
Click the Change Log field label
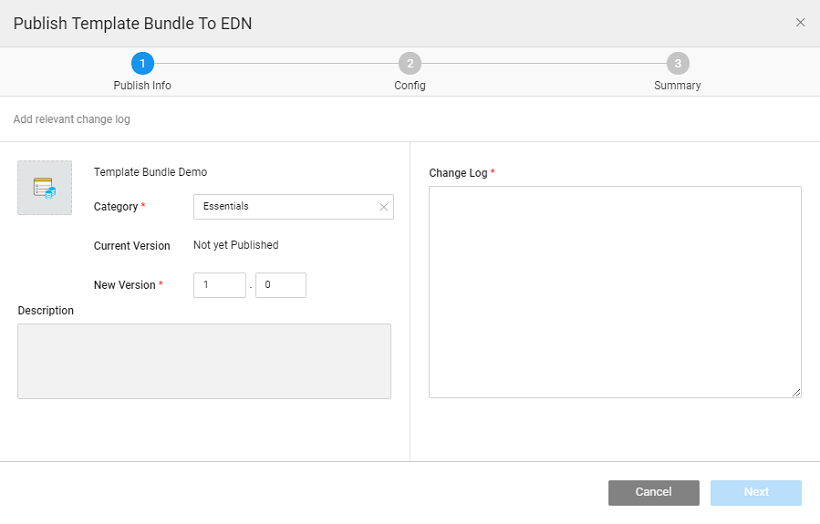(458, 173)
